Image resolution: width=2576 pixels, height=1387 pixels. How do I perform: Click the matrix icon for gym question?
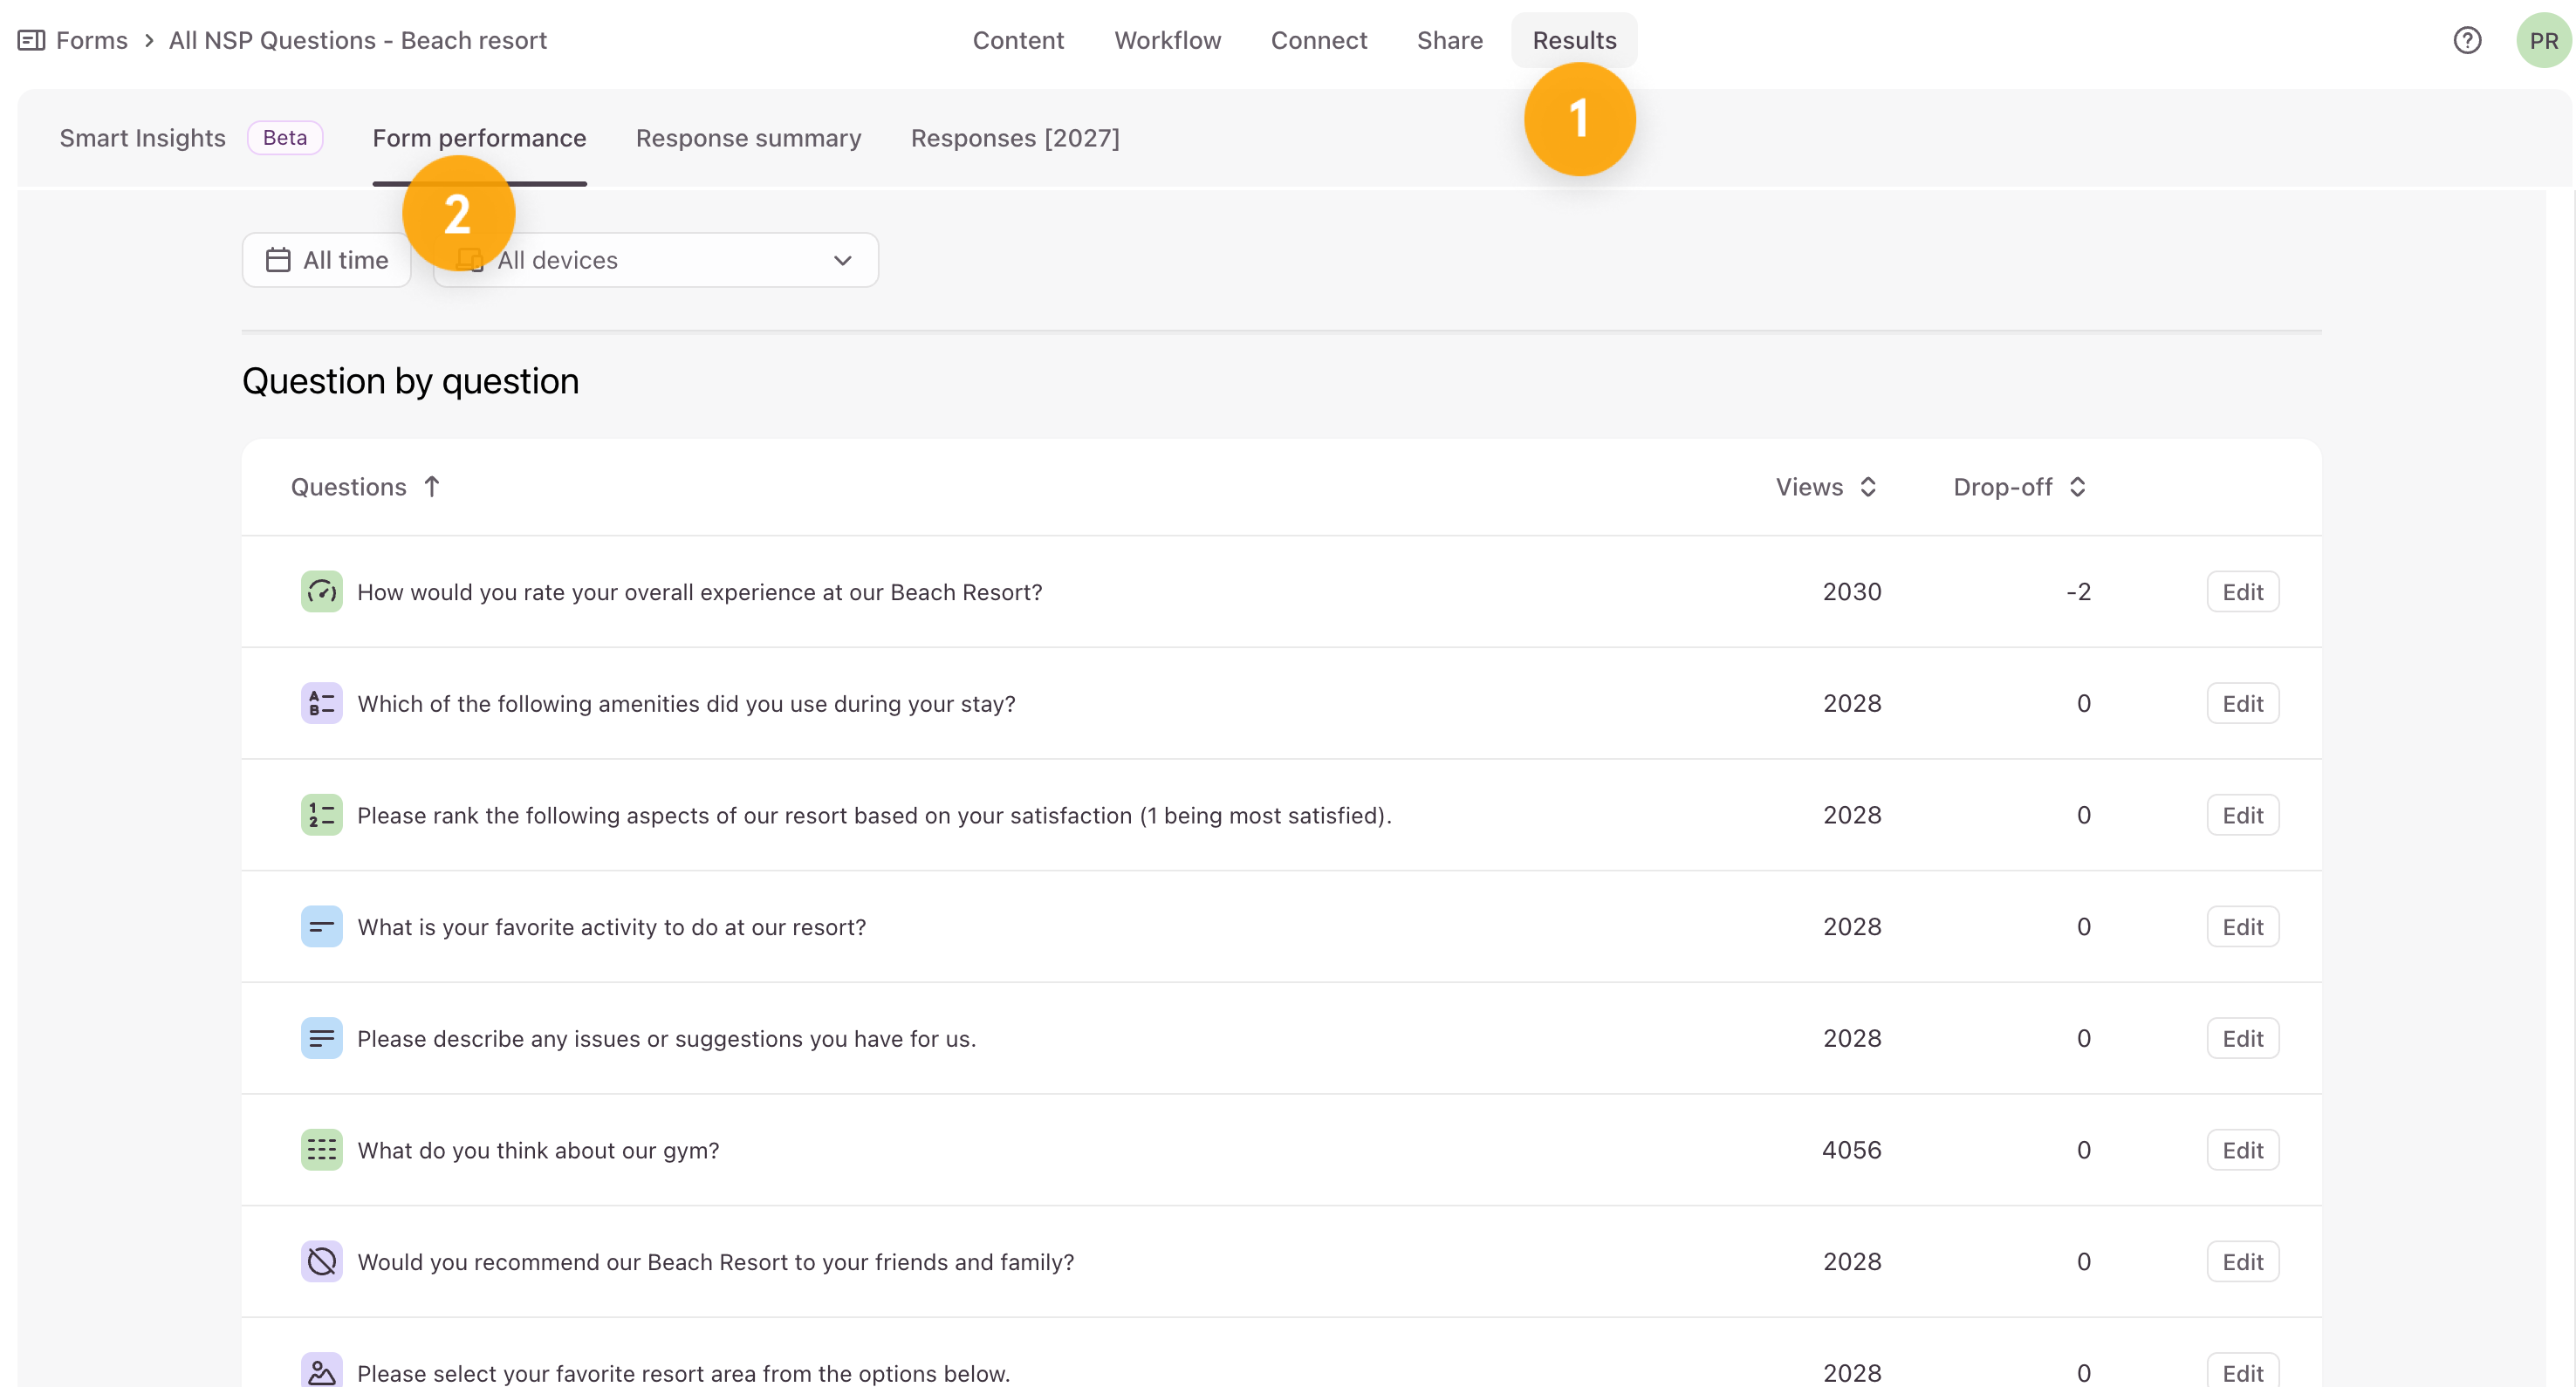(x=322, y=1150)
